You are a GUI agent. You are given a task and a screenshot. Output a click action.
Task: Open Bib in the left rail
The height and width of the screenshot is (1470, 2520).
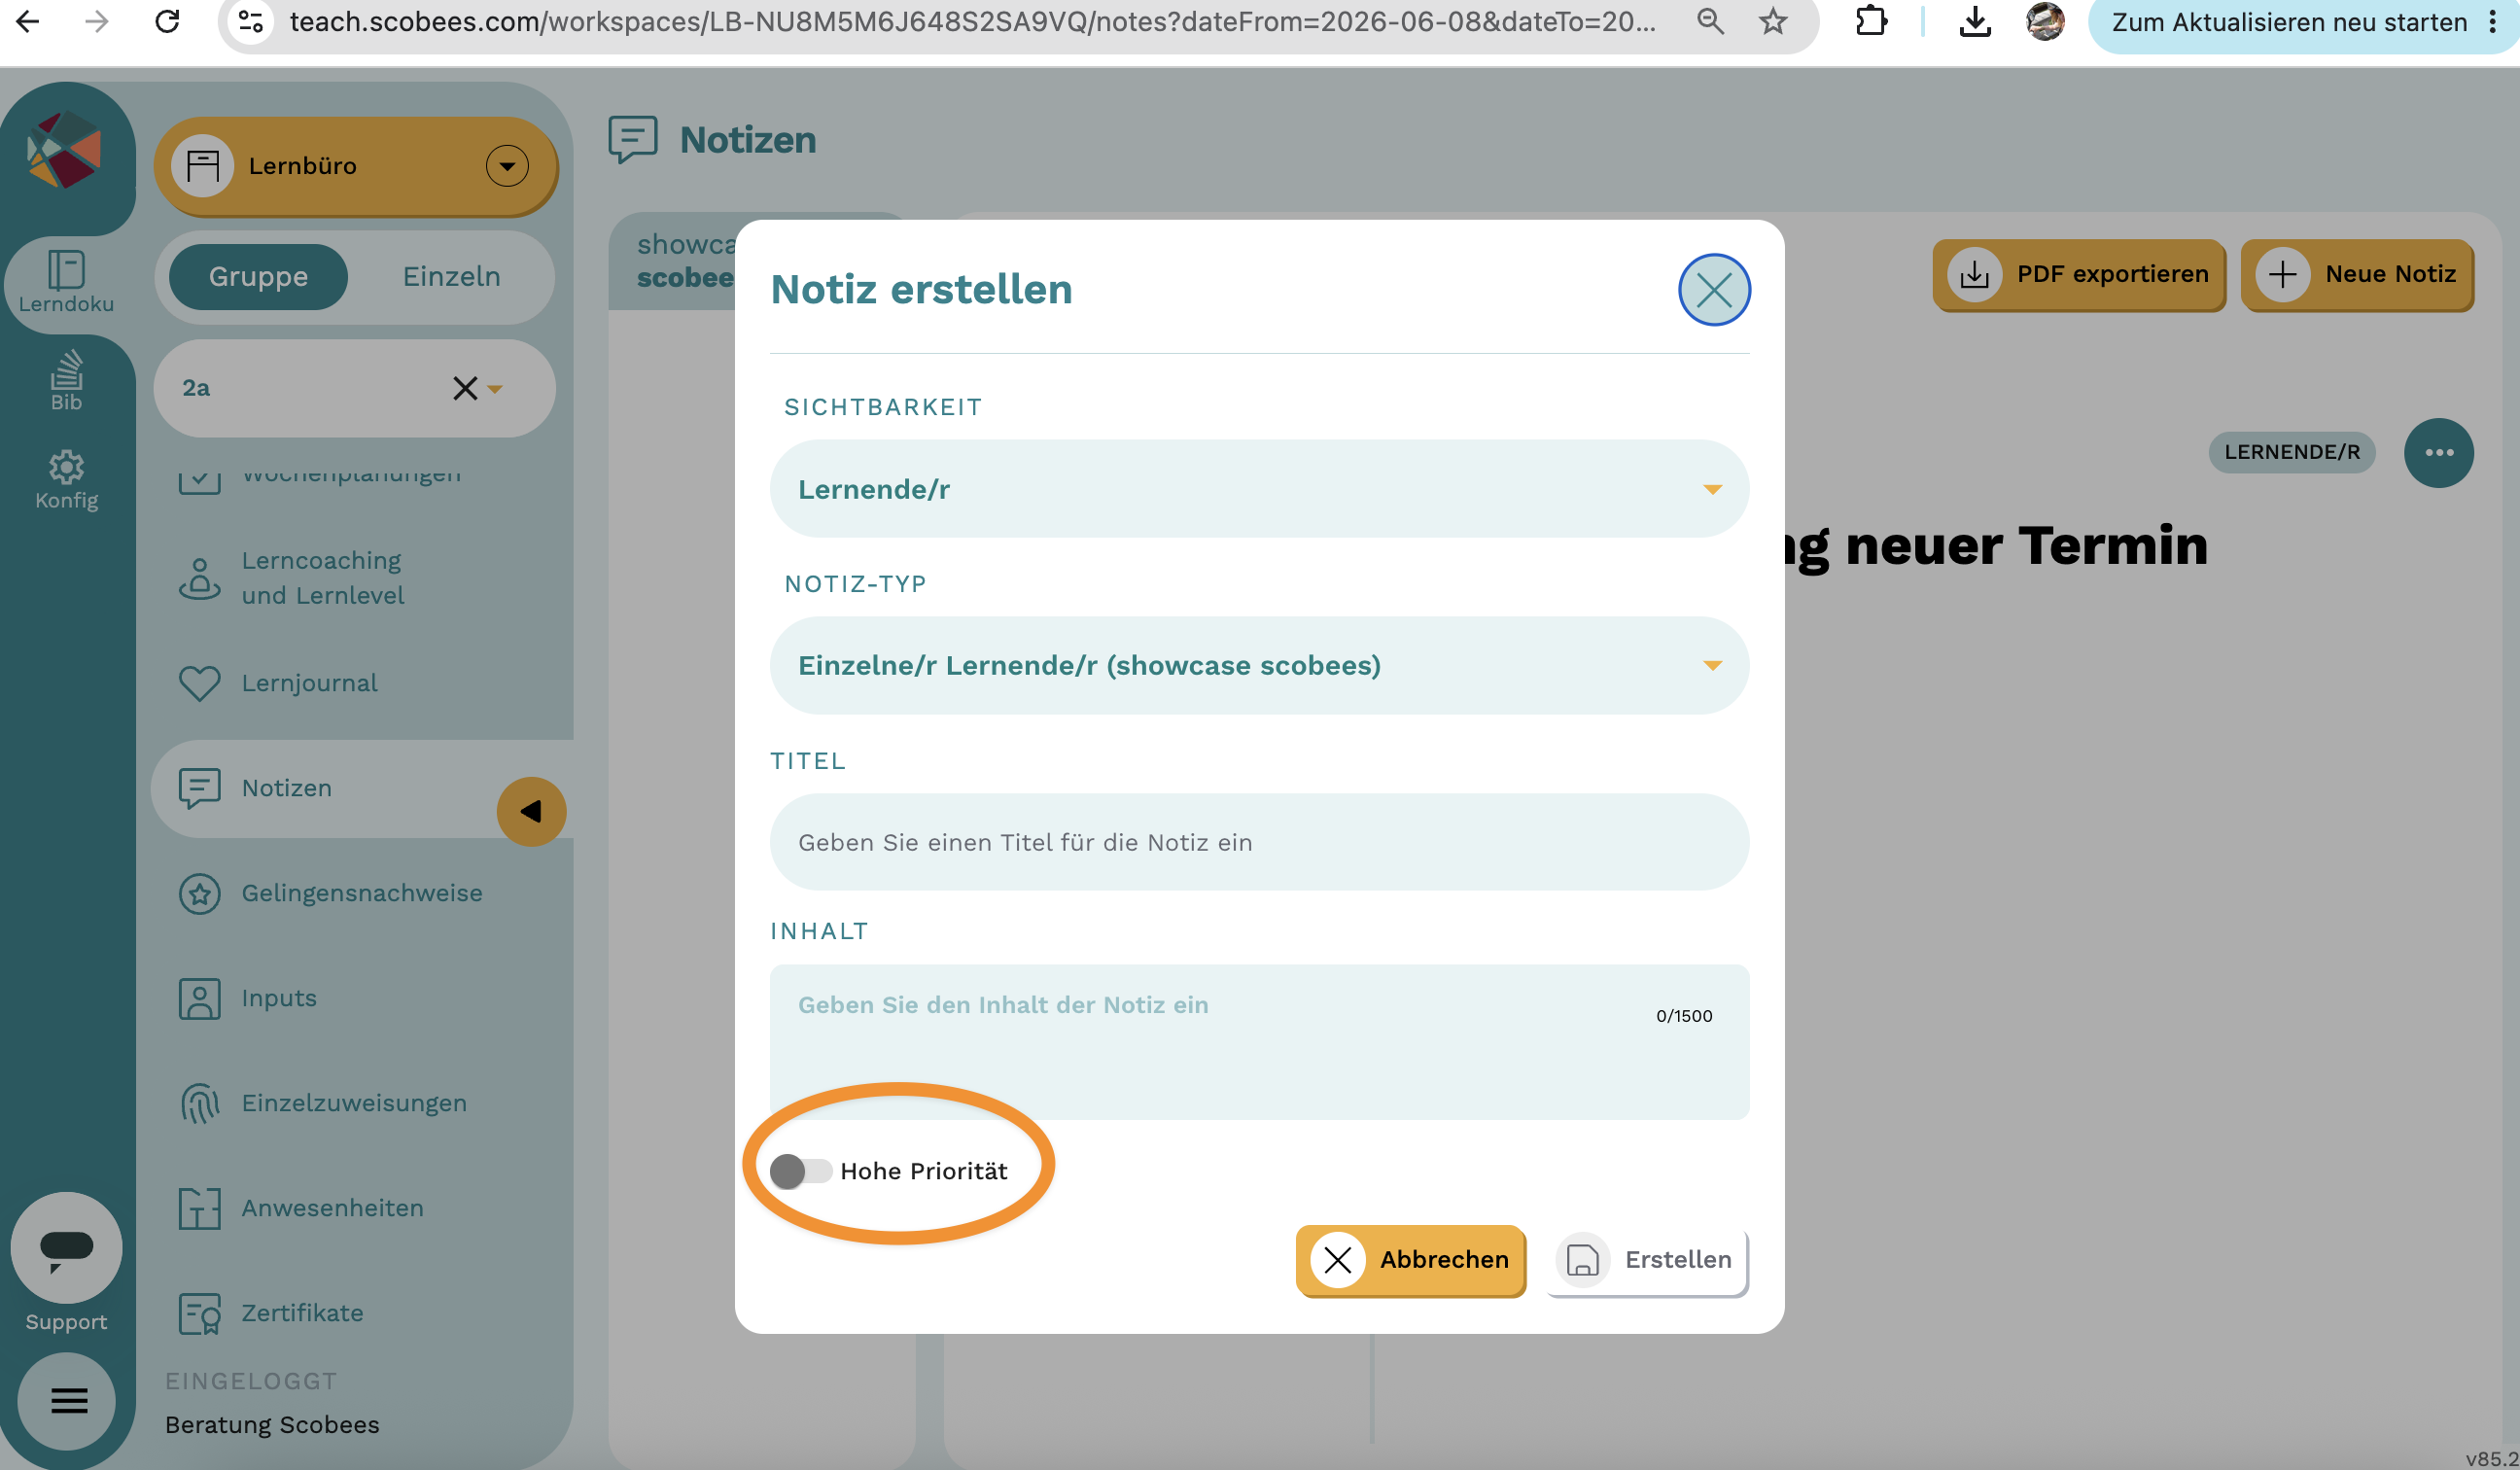point(66,381)
